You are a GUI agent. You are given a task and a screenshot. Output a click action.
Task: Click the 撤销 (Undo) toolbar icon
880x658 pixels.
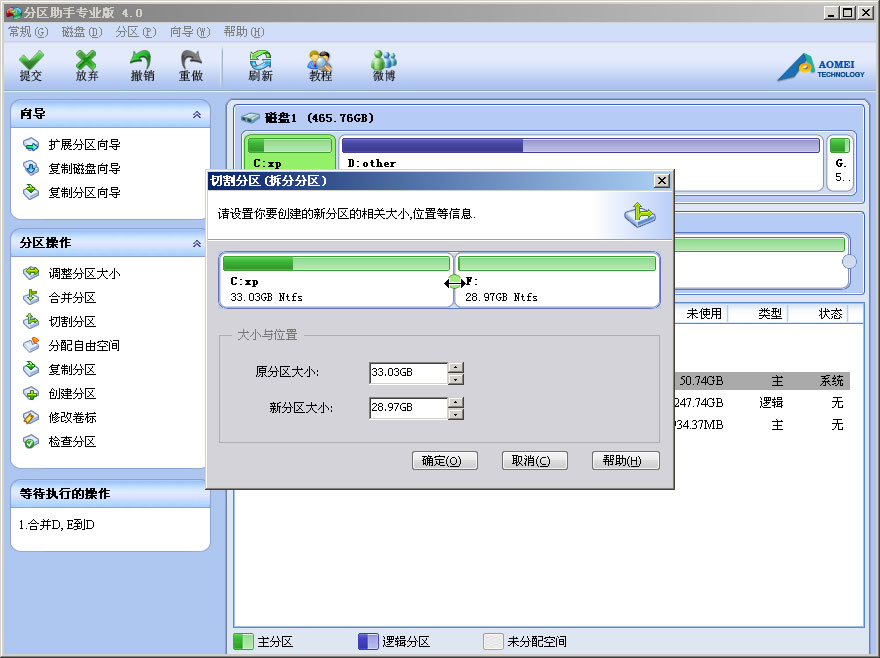click(x=143, y=66)
